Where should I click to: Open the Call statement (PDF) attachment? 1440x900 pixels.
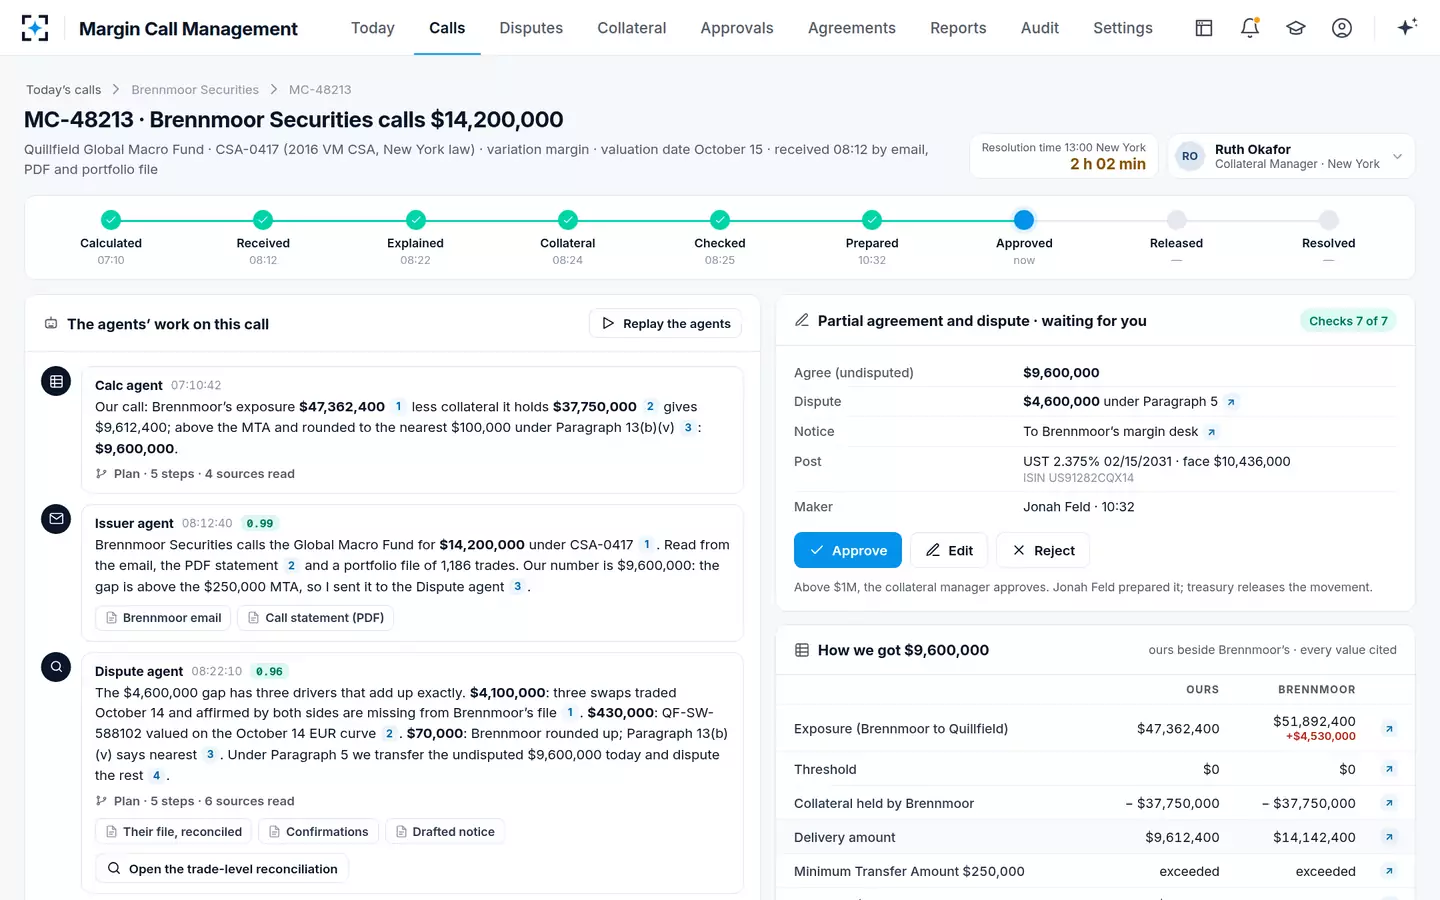pyautogui.click(x=315, y=618)
